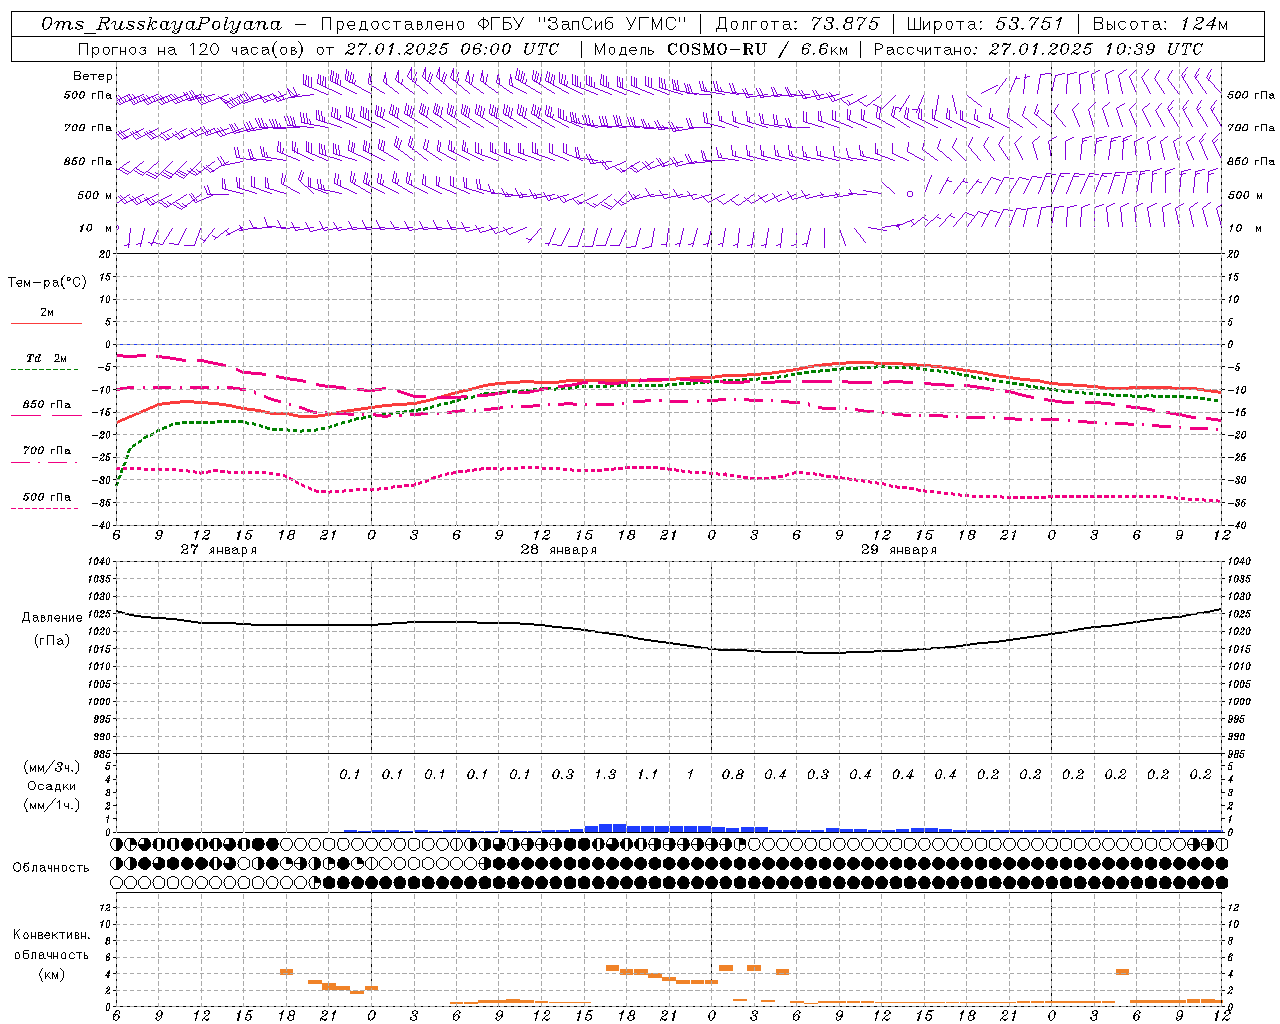Select the forecast length text Прогноз на 120 часа(ов)
This screenshot has width=1280, height=1024.
pos(192,49)
